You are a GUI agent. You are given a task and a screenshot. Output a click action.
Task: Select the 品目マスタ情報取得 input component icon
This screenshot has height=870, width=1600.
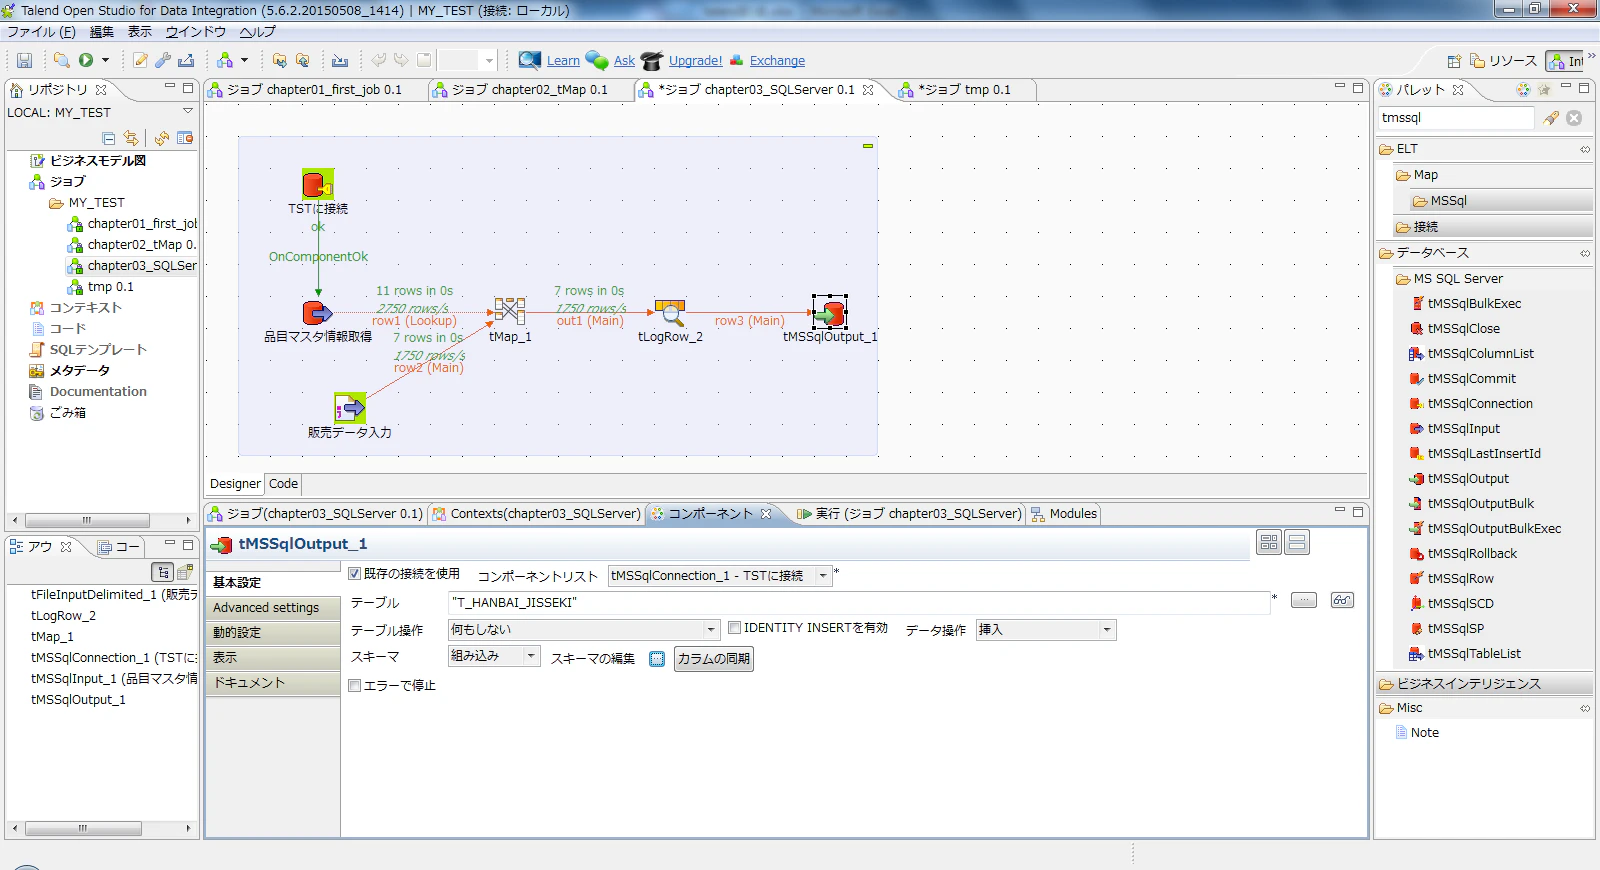(x=318, y=312)
